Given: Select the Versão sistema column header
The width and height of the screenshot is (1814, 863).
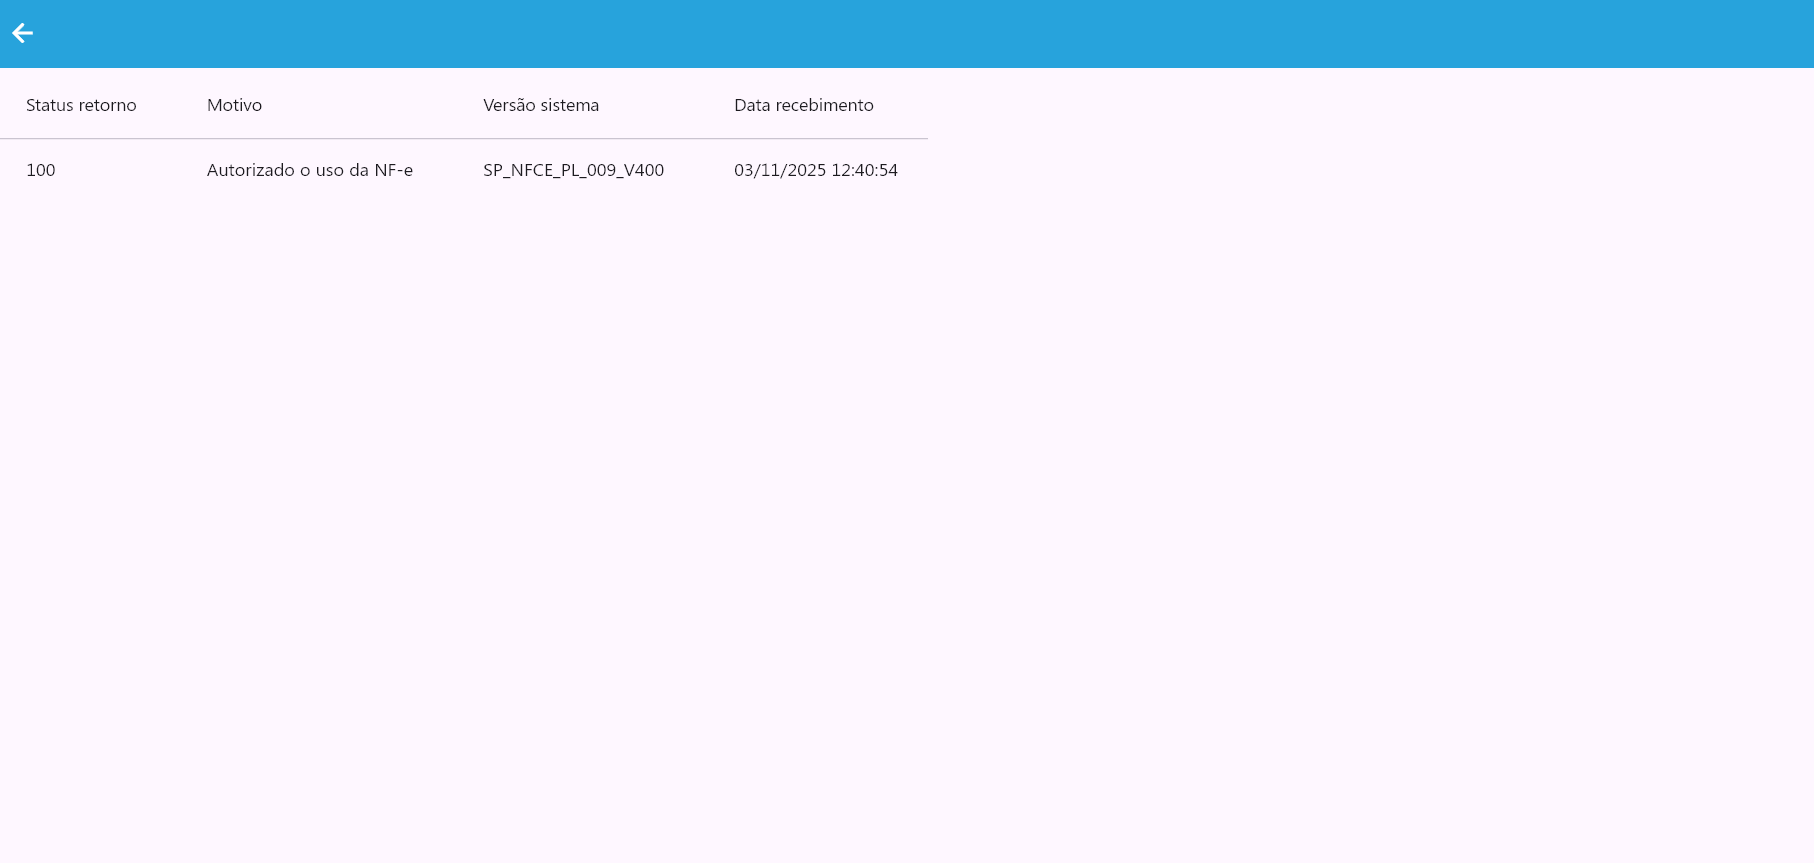Looking at the screenshot, I should [541, 105].
